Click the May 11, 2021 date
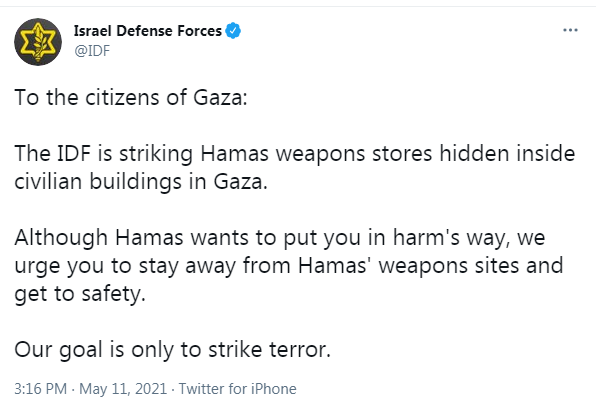Viewport: 596px width, 411px height. tap(123, 389)
